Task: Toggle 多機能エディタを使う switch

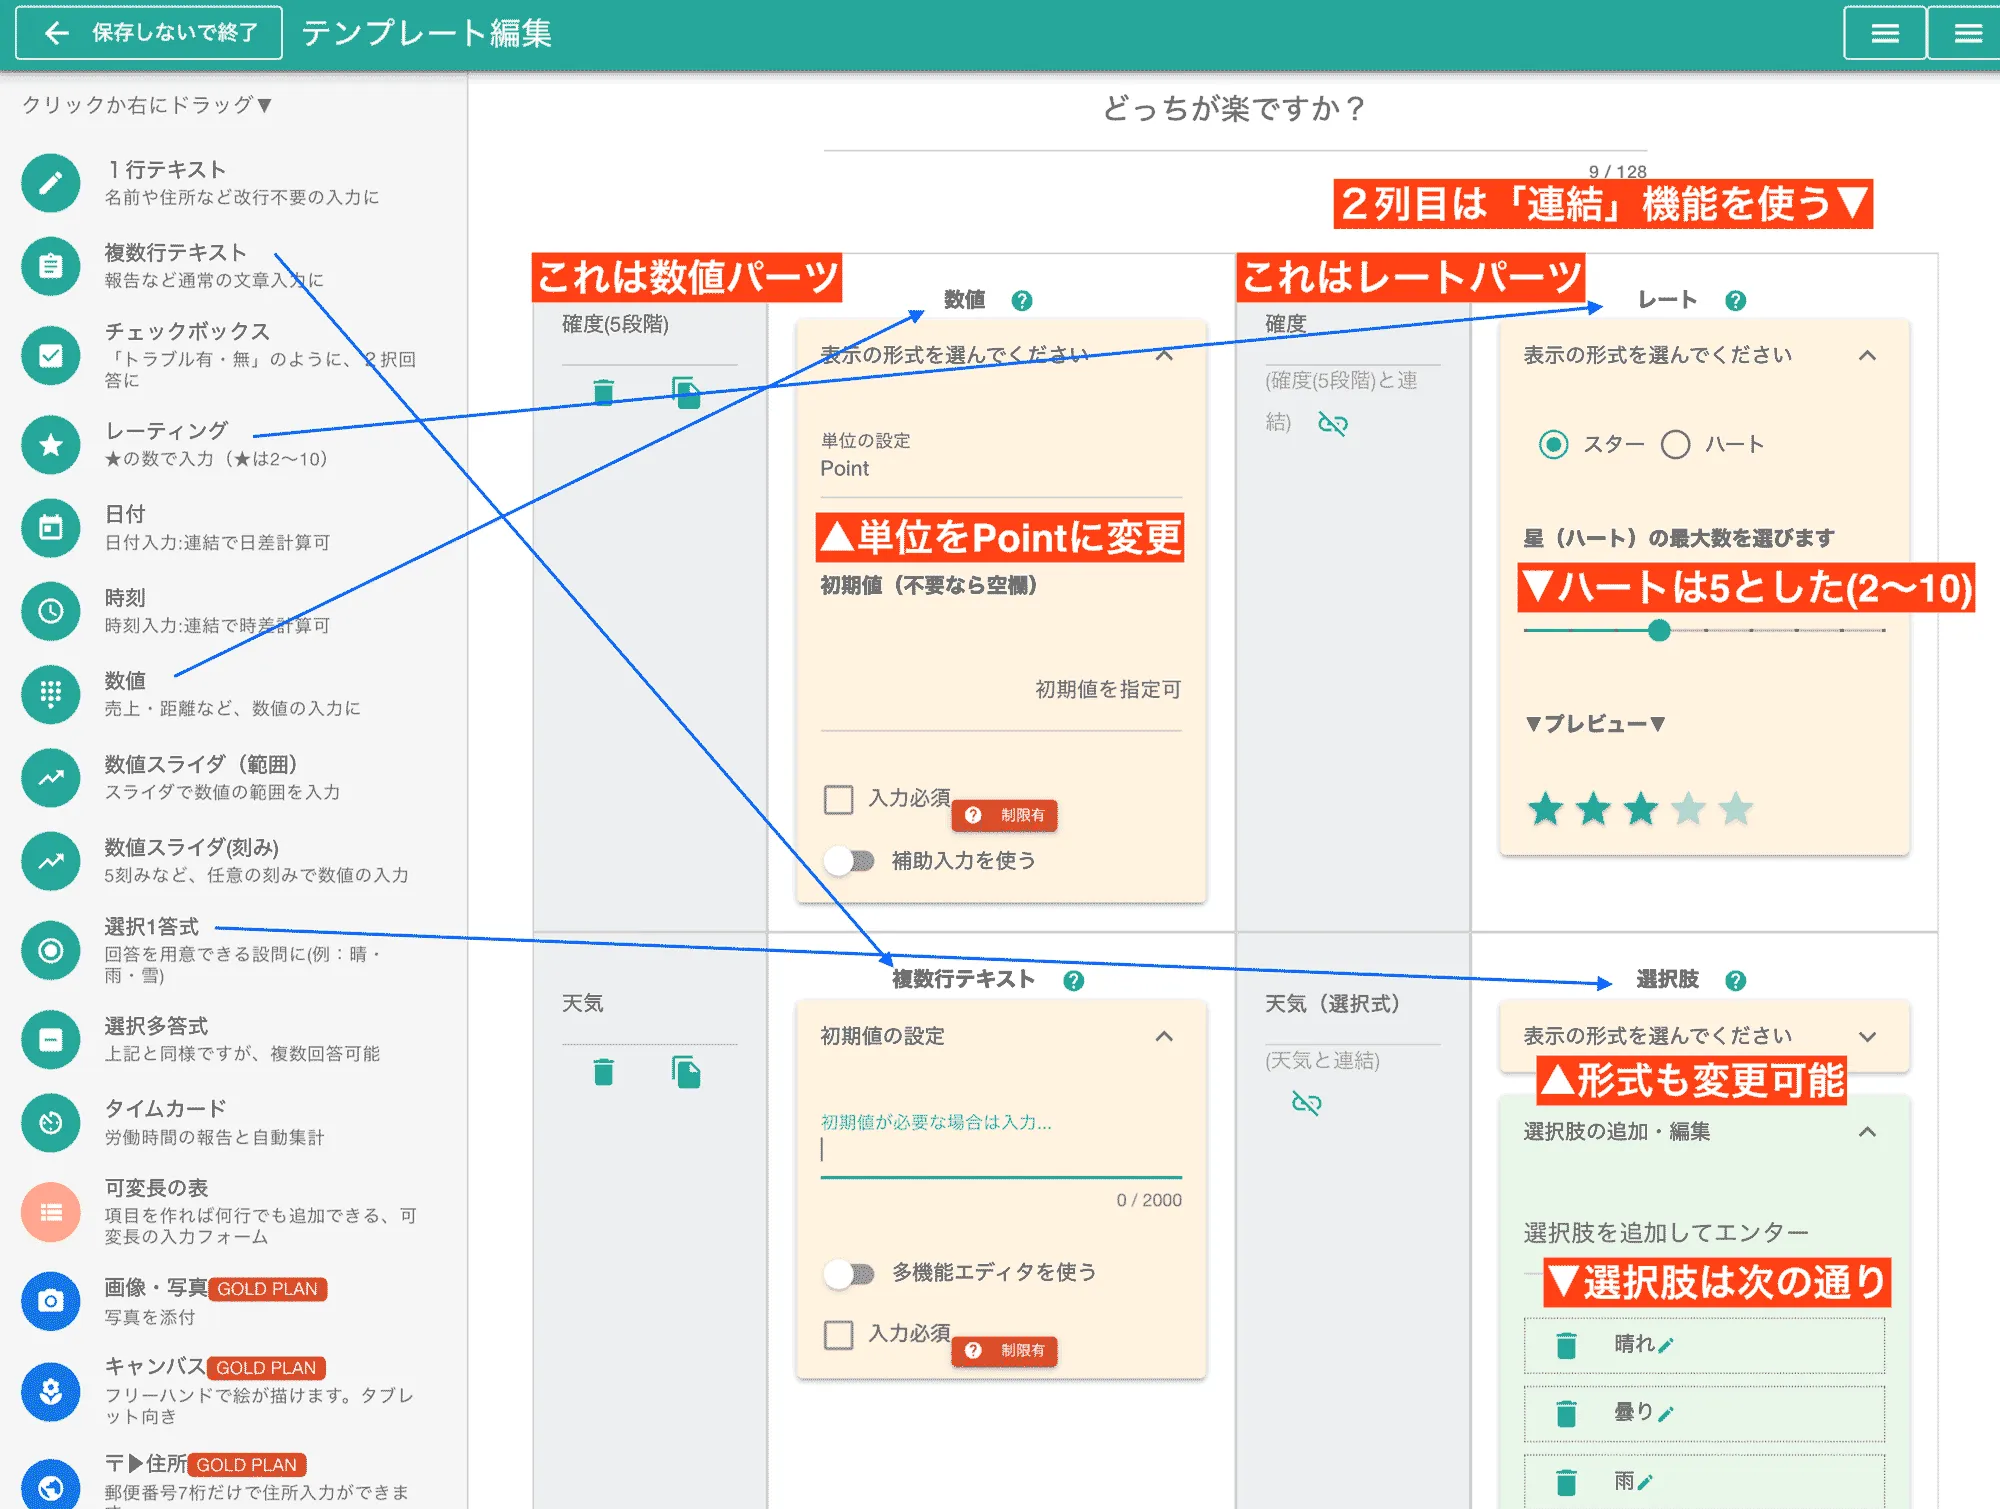Action: coord(849,1273)
